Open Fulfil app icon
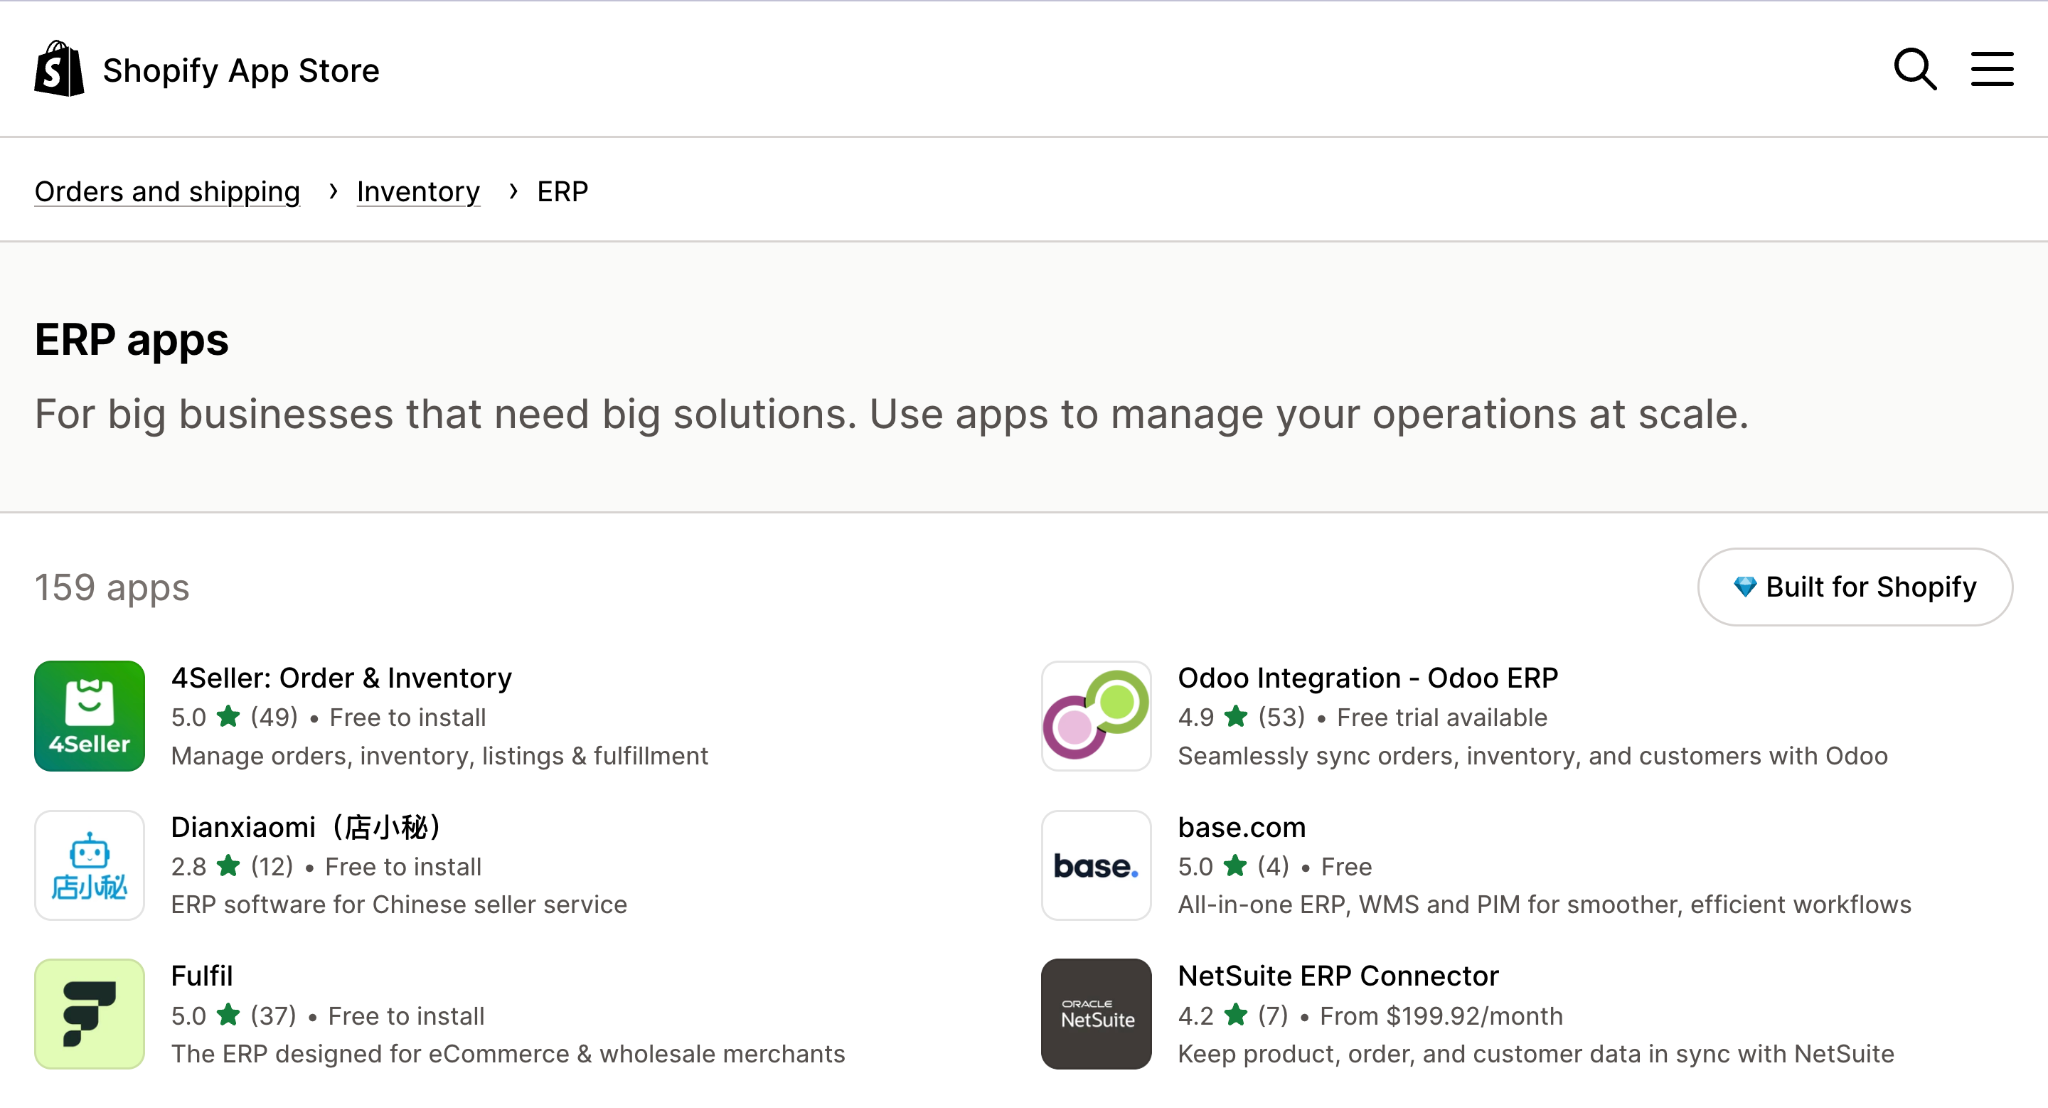2048x1108 pixels. point(90,1014)
